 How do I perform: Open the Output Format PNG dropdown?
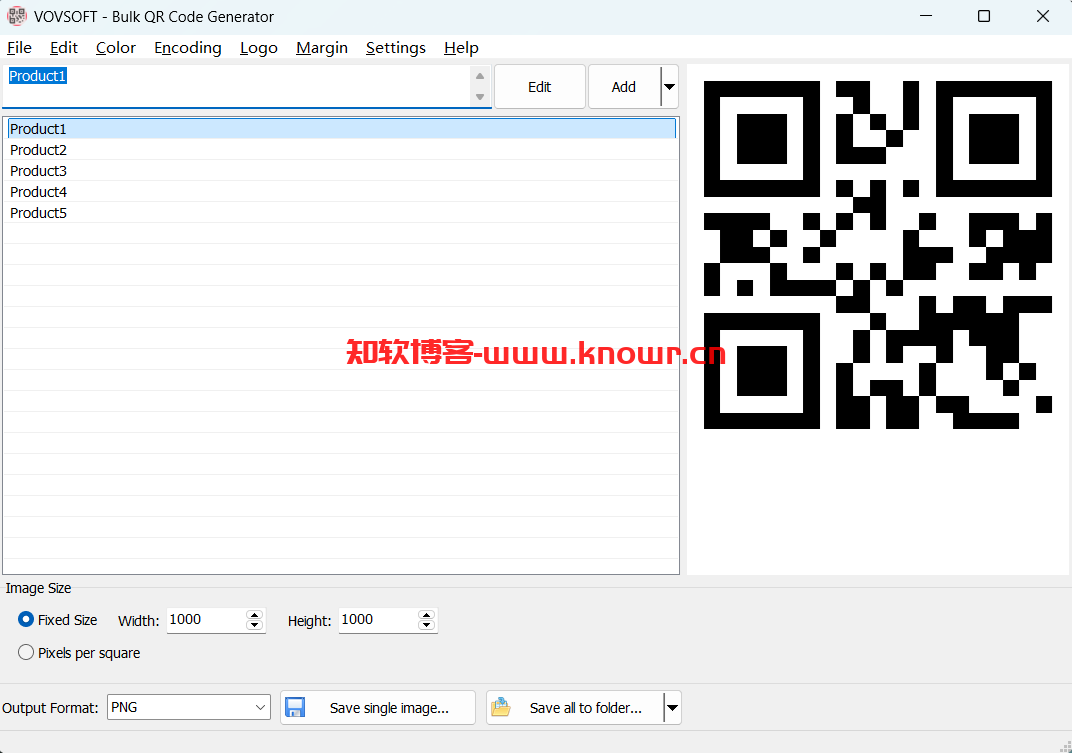coord(189,707)
